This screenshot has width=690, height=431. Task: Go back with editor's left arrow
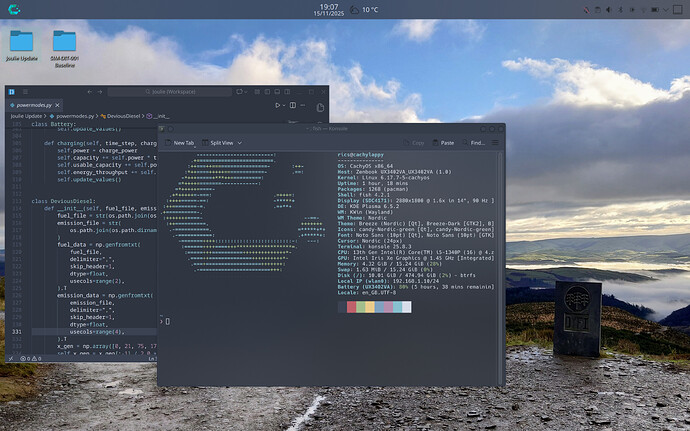[90, 92]
